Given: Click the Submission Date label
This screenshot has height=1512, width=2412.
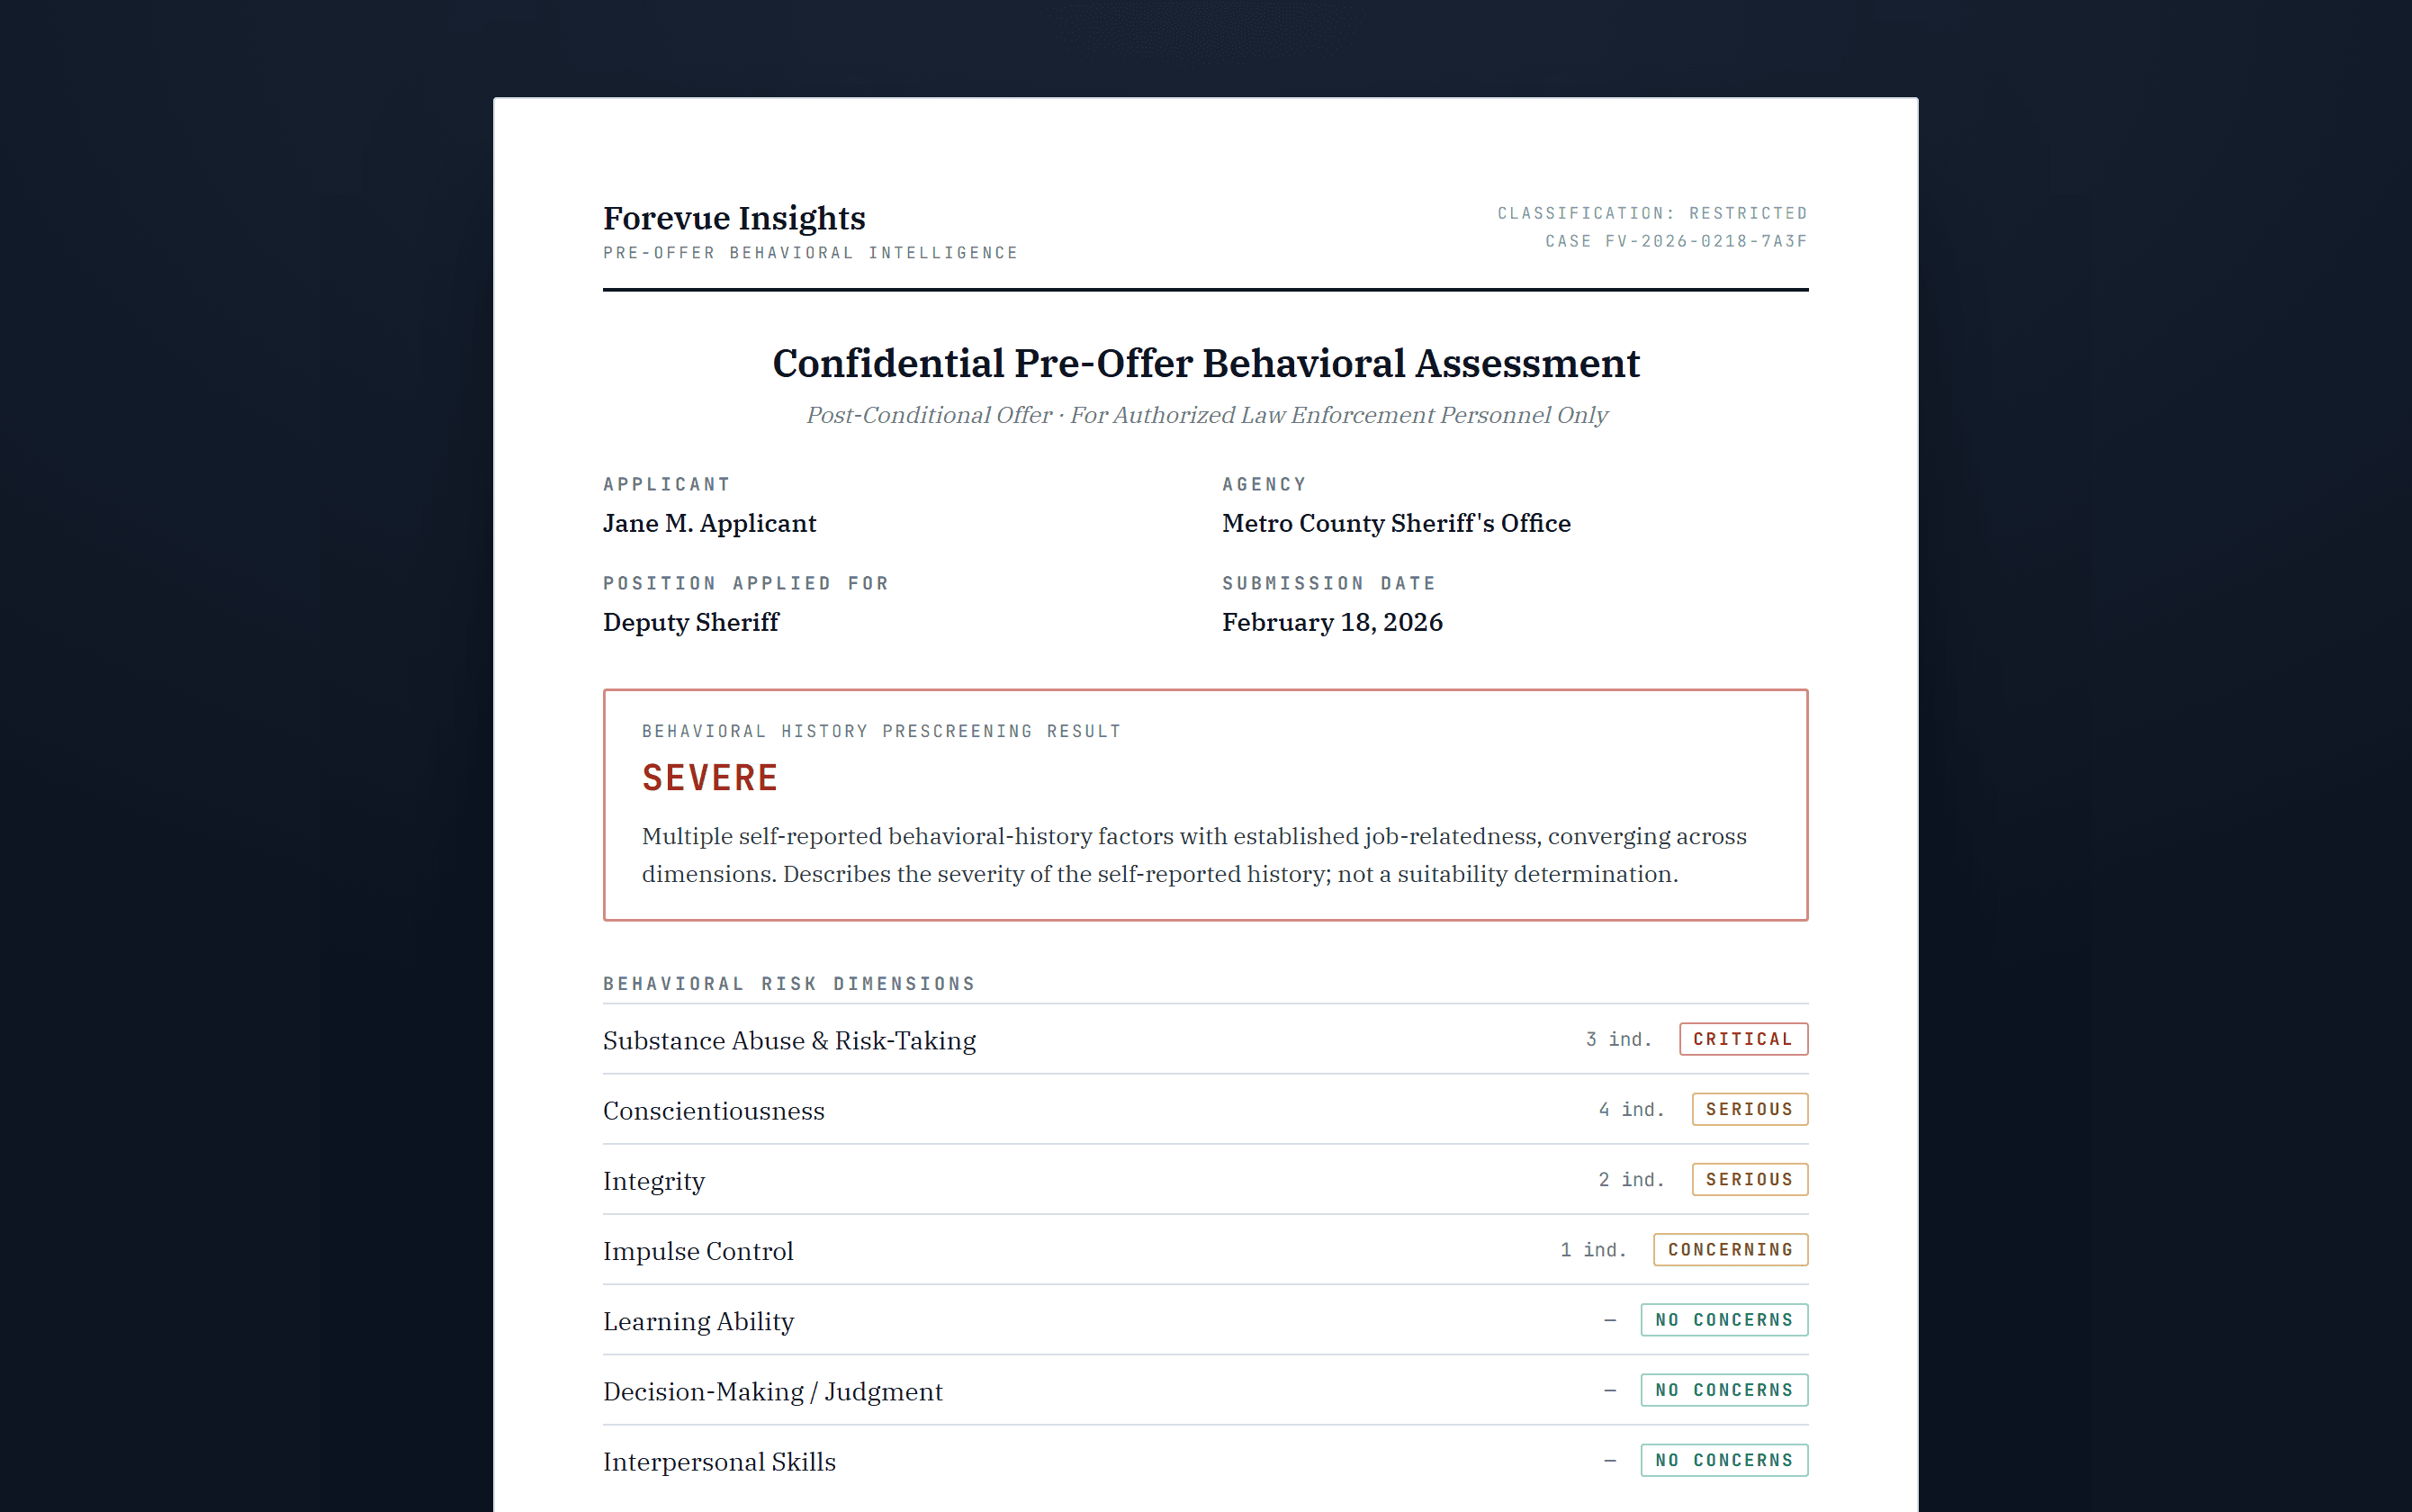Looking at the screenshot, I should [x=1329, y=583].
